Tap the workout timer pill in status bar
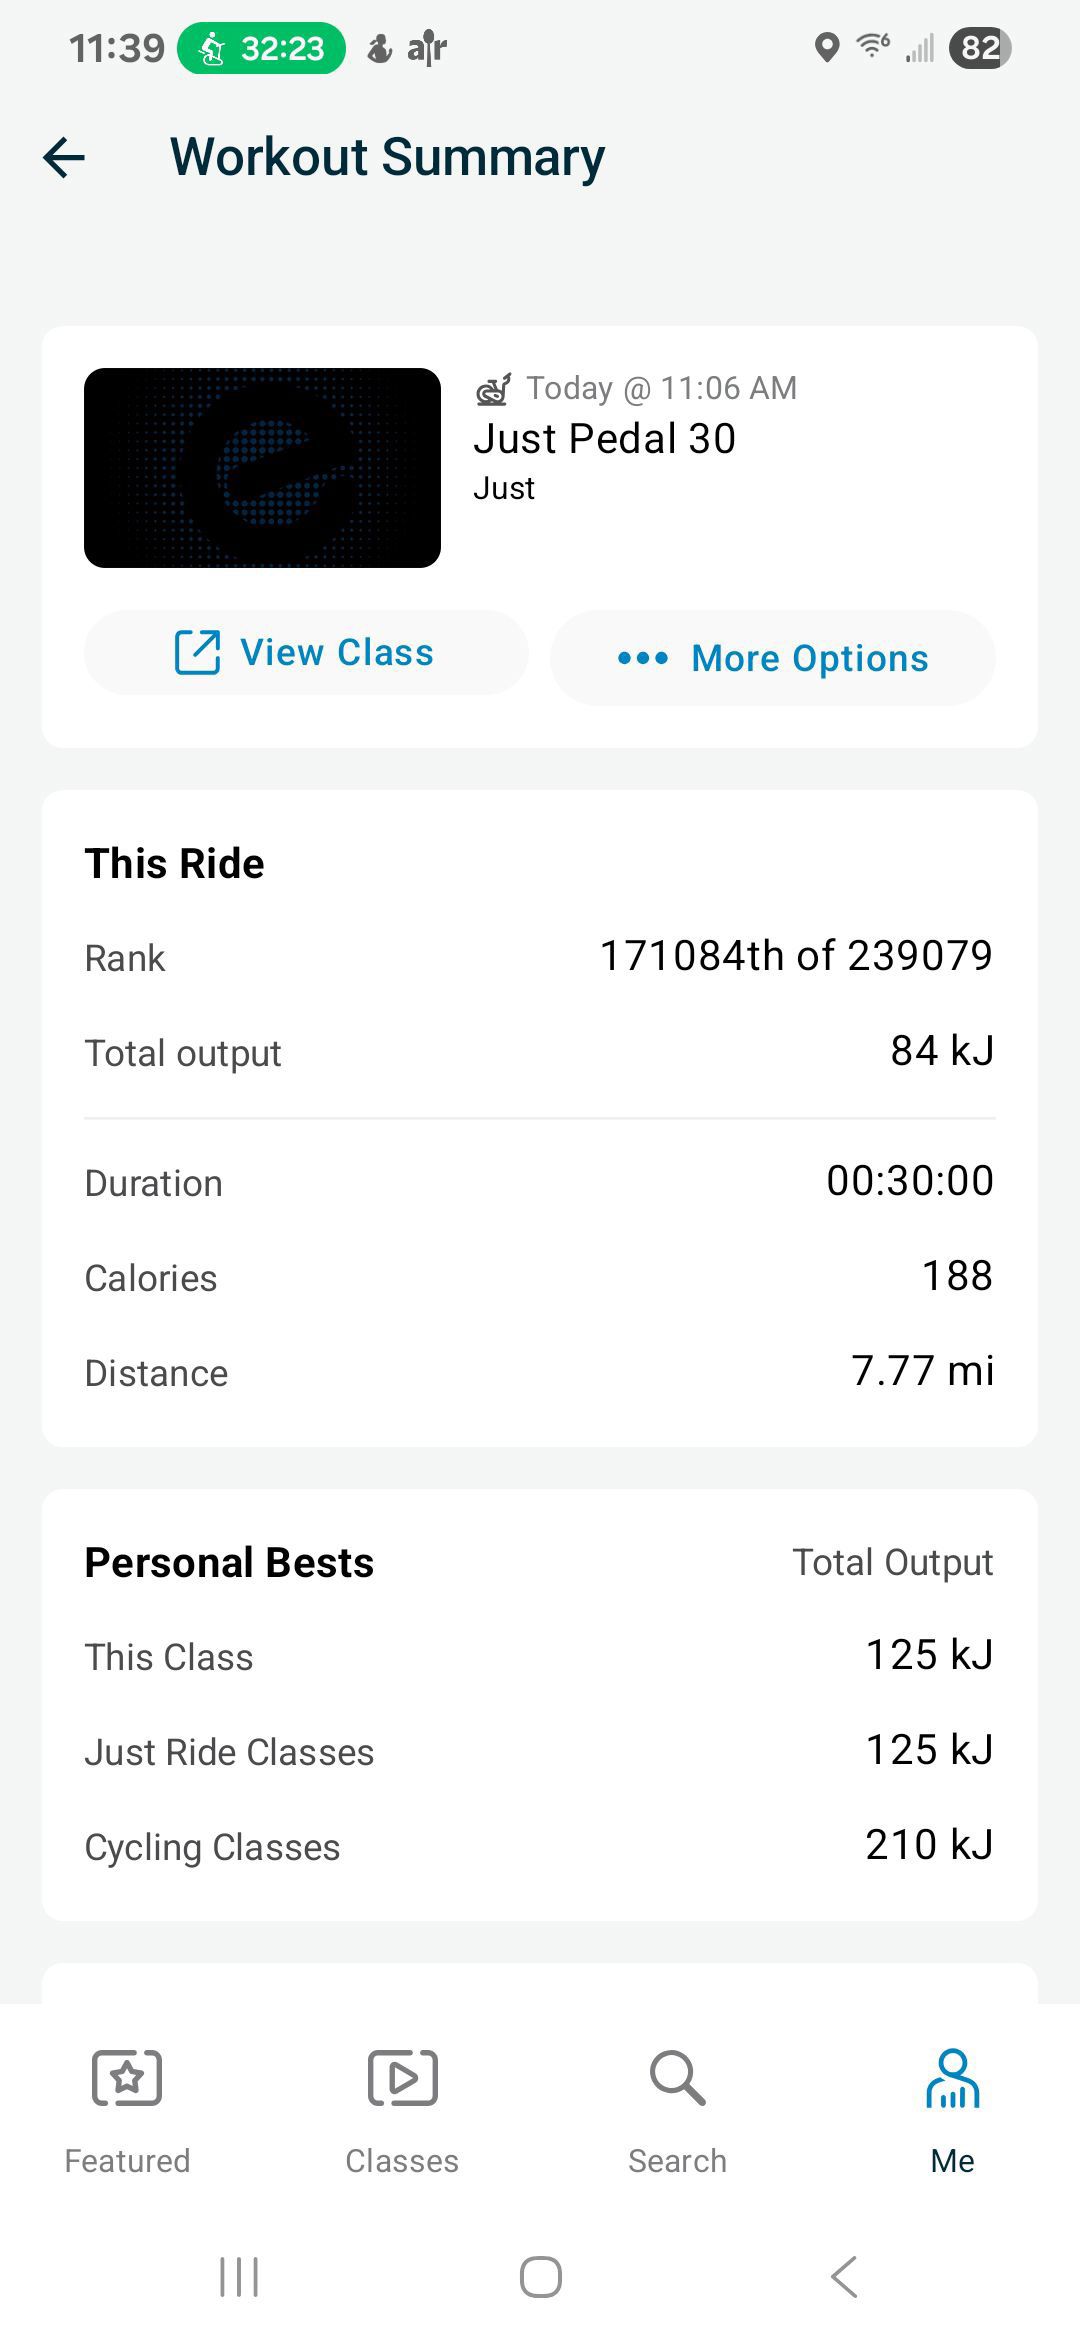 261,48
